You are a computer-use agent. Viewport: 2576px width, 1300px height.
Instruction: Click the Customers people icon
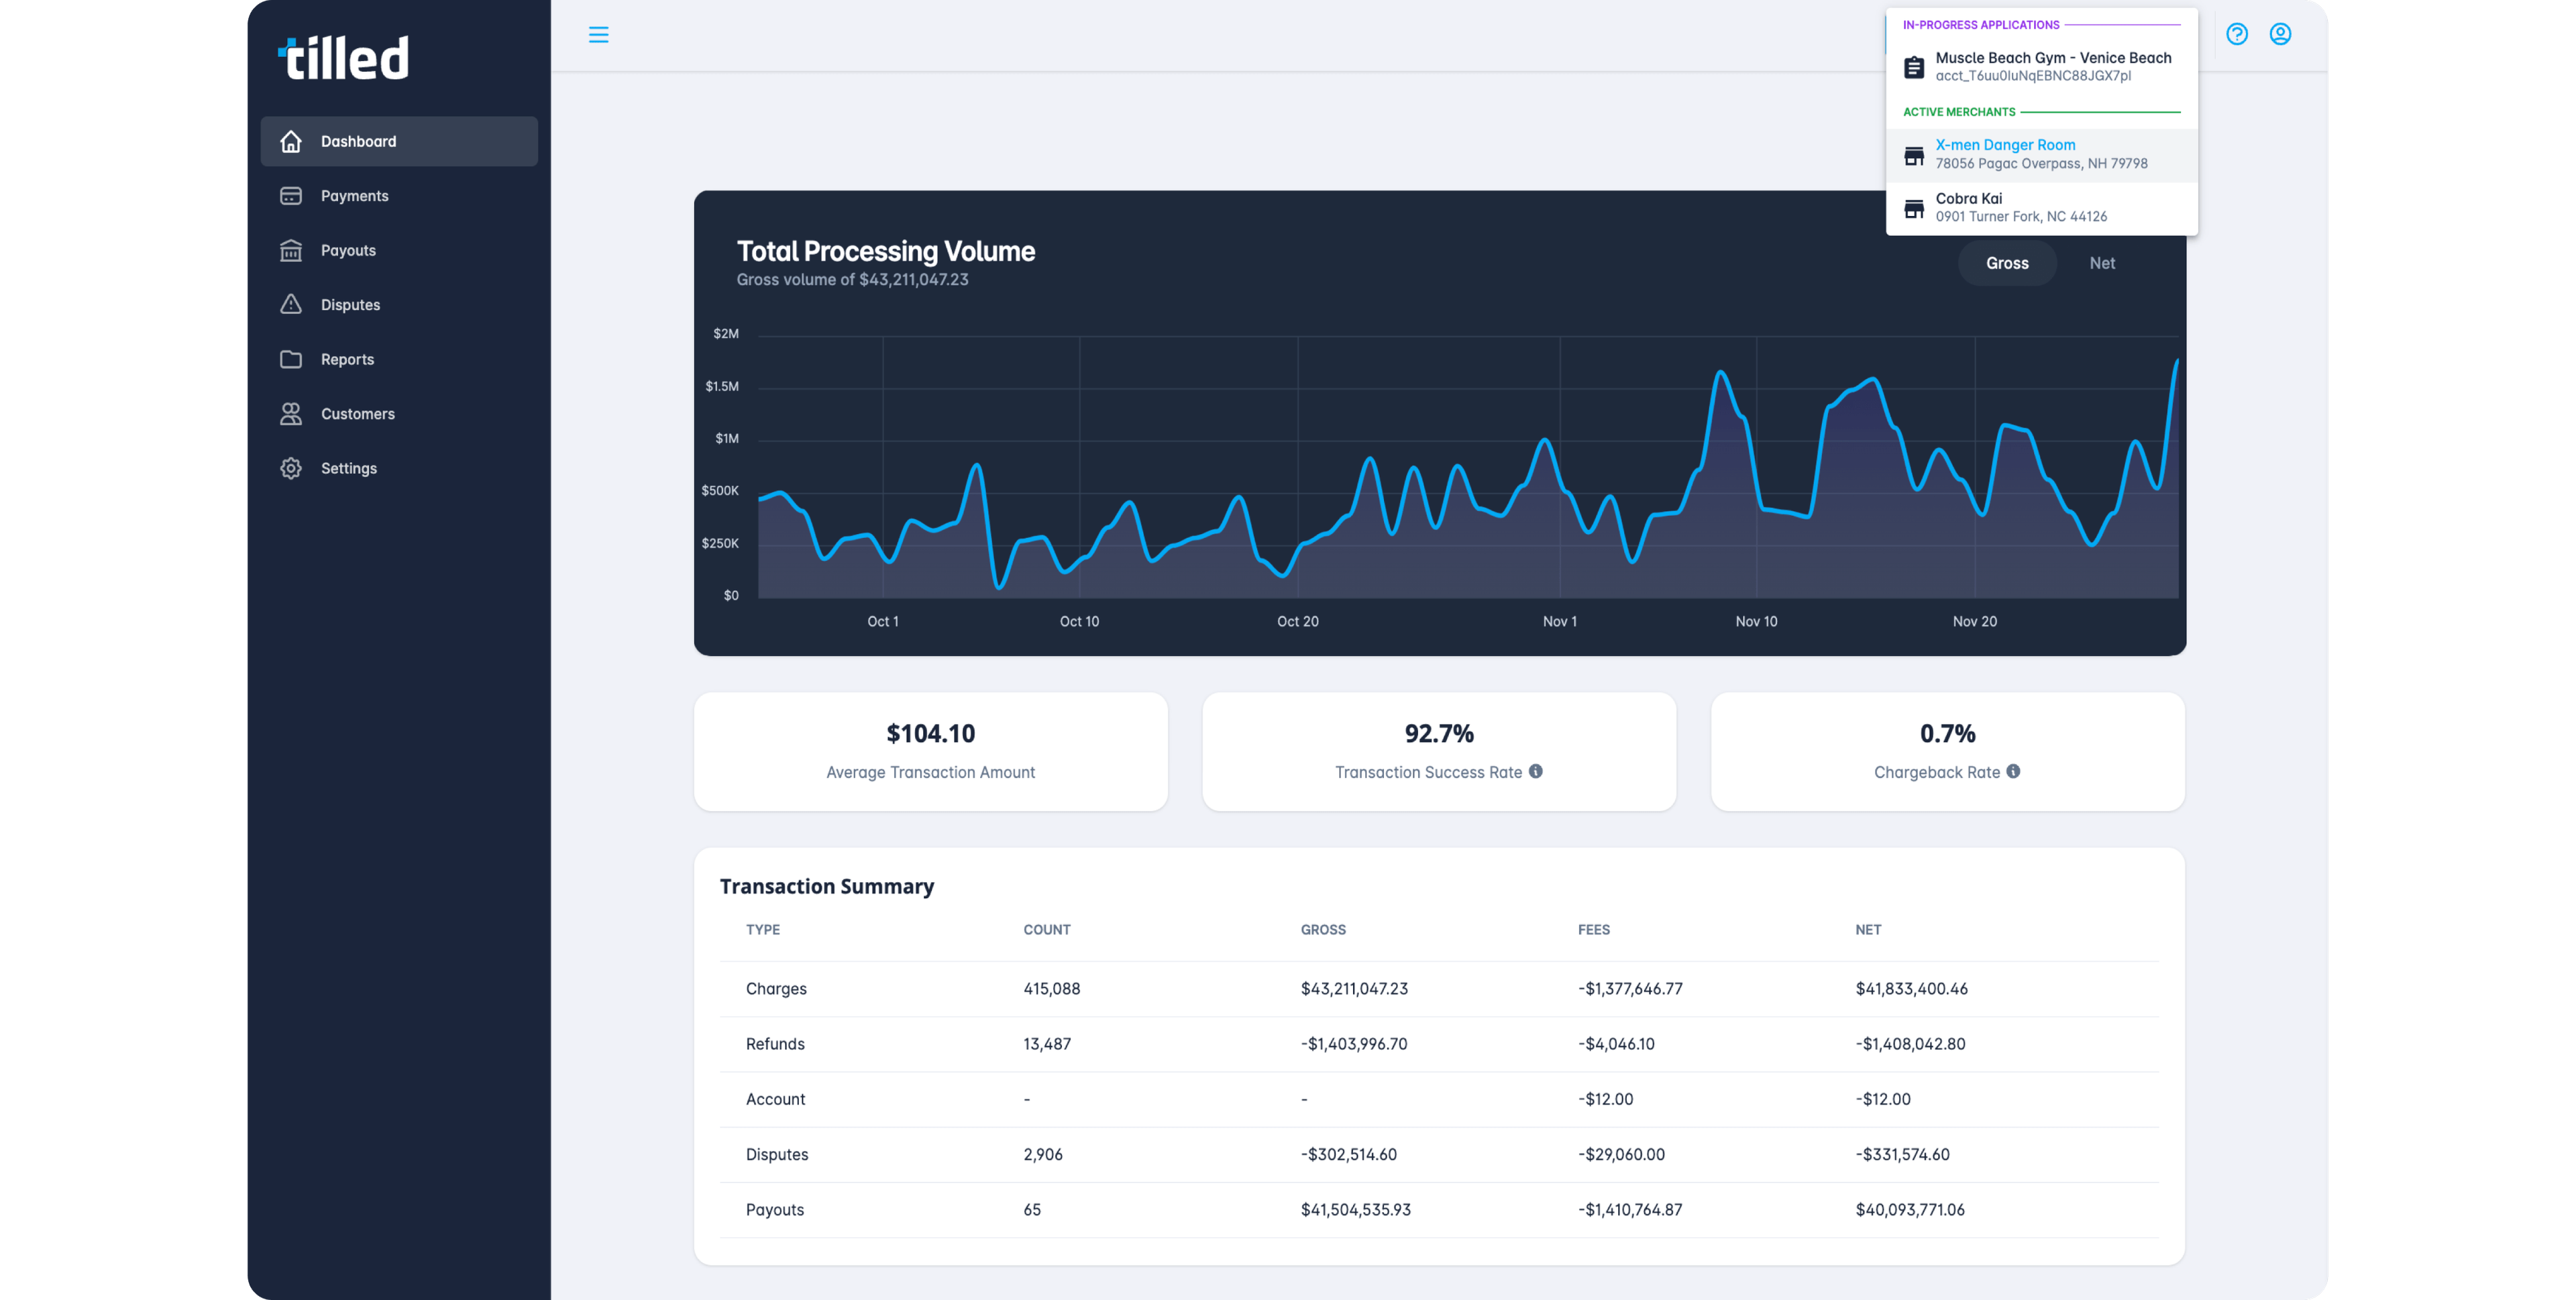pos(291,413)
